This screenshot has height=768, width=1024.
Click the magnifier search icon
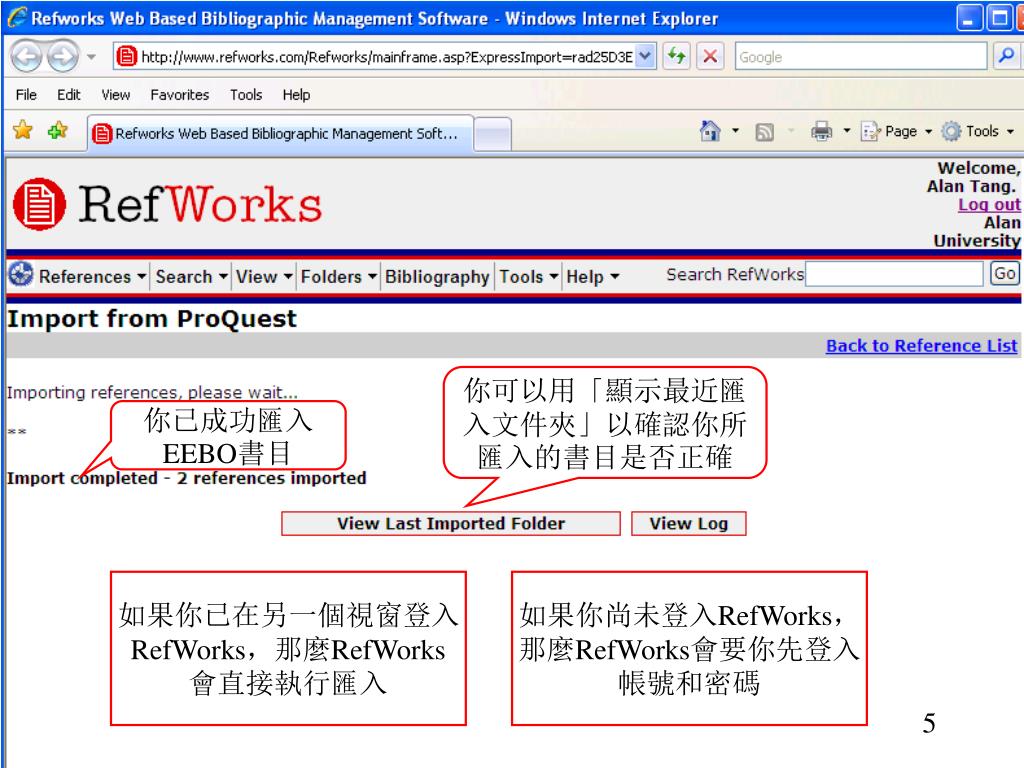1006,56
